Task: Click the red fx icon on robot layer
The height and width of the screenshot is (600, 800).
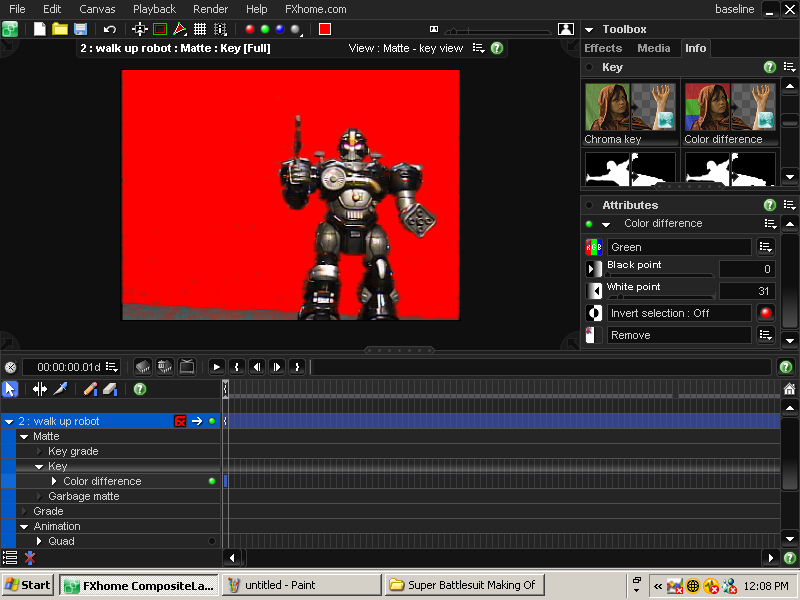Action: tap(180, 421)
